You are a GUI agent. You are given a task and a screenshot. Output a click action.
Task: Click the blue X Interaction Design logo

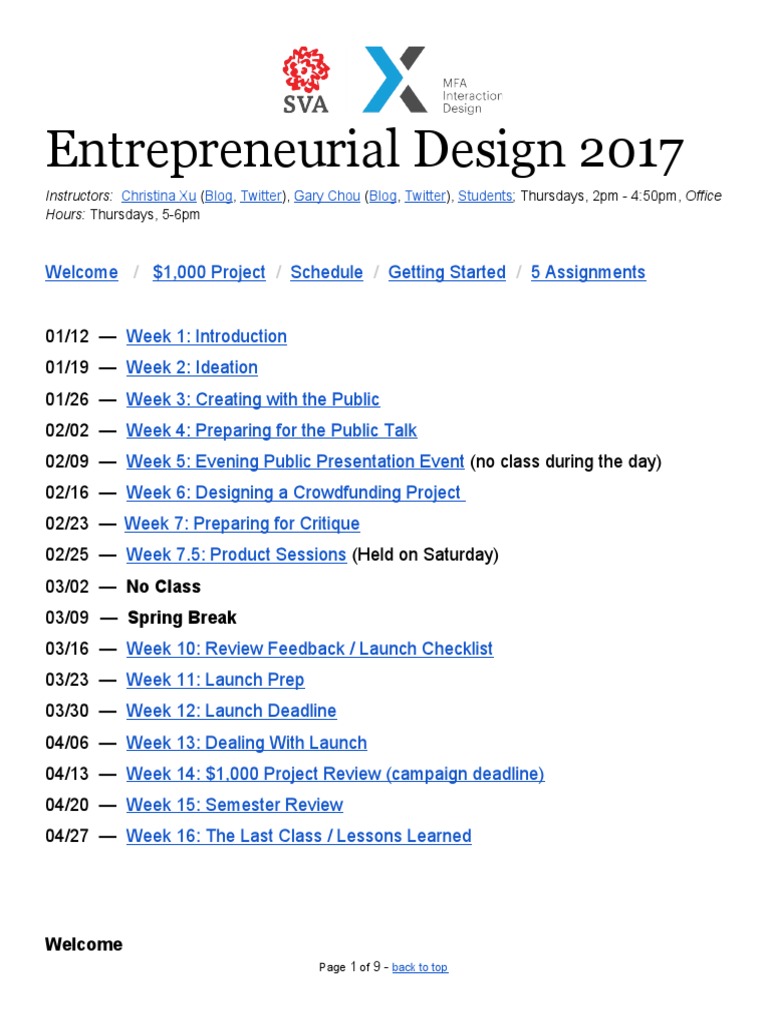tap(432, 80)
